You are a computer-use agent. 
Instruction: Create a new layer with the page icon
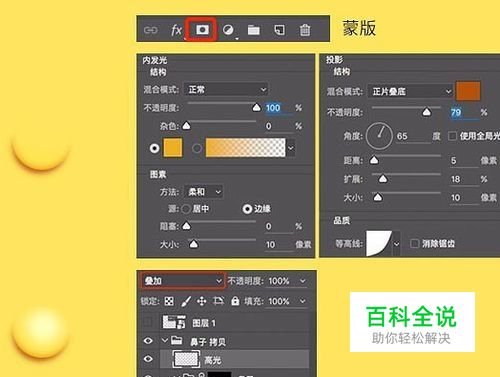pos(279,30)
